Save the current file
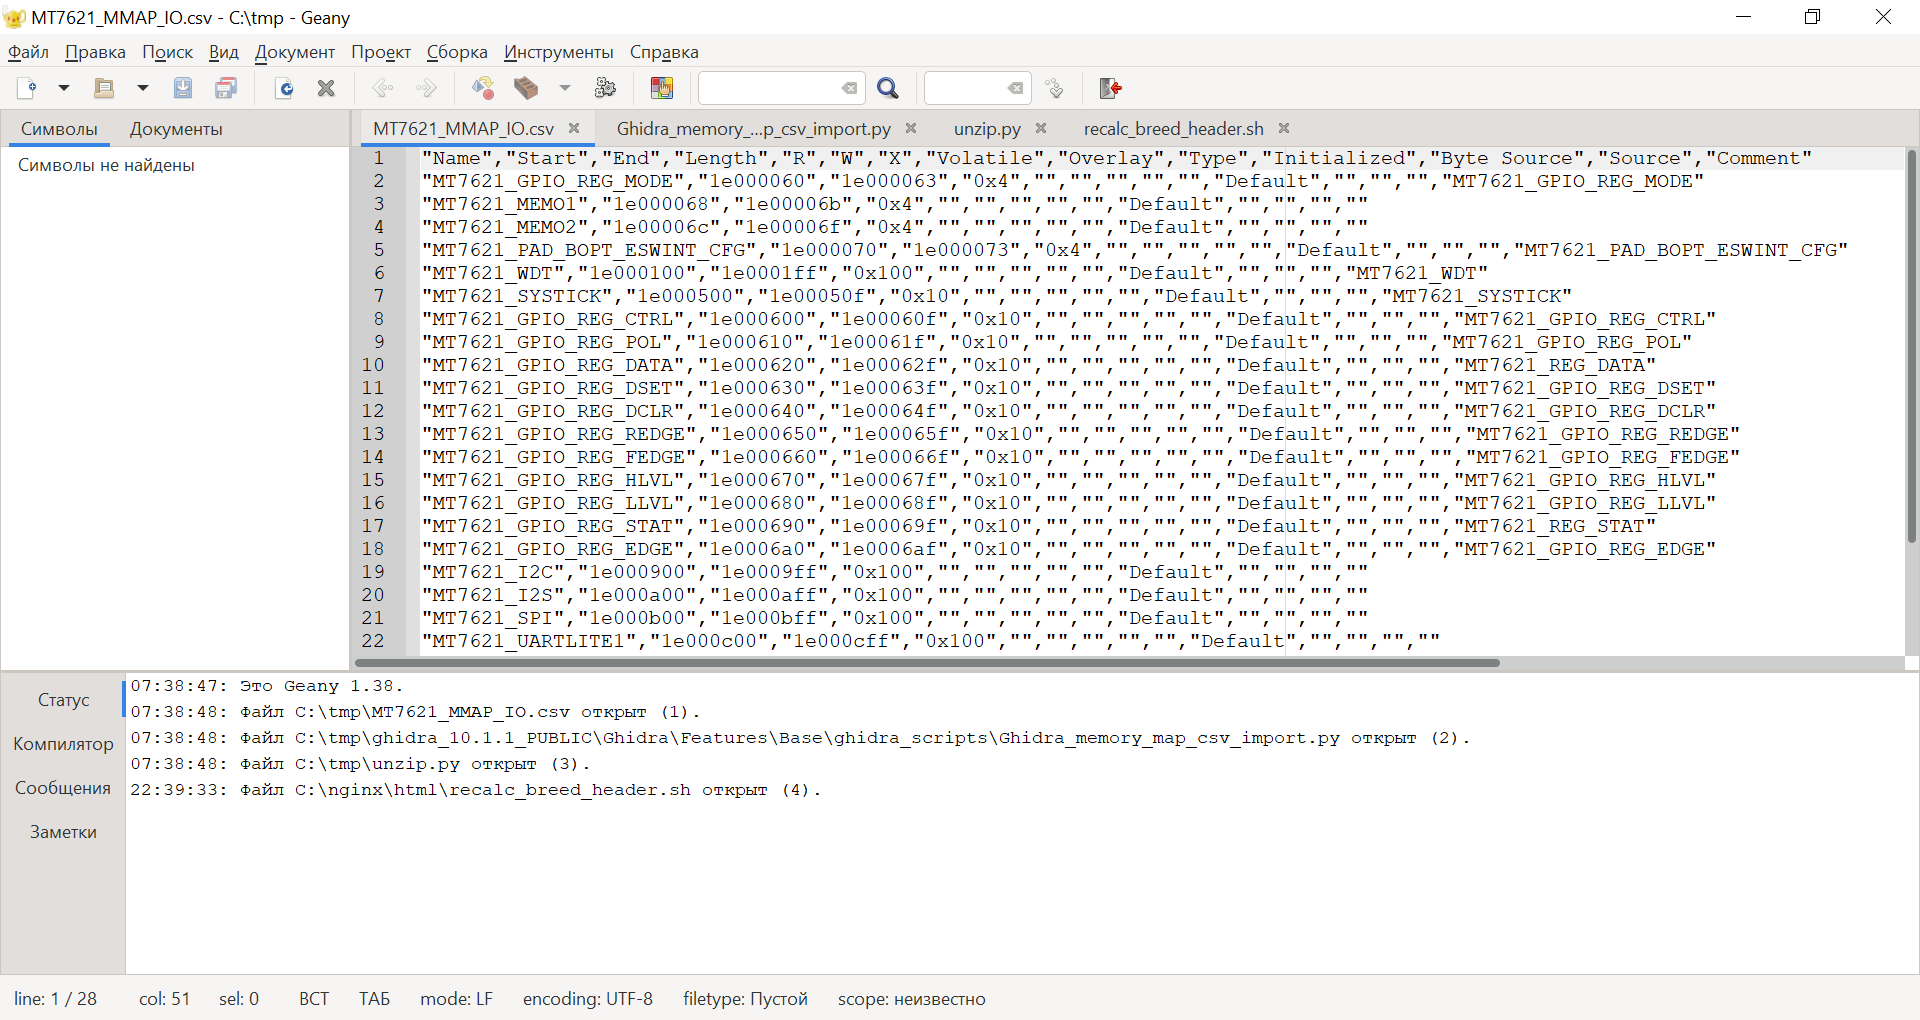 182,88
